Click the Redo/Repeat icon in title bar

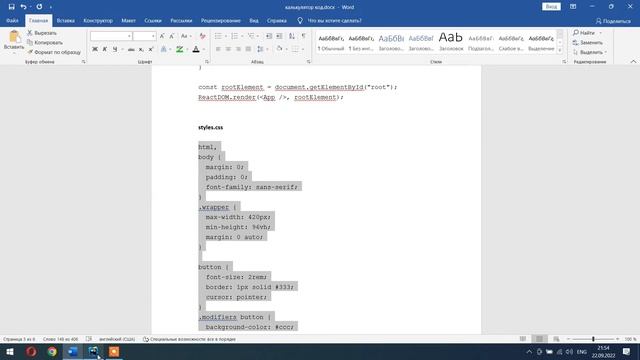[39, 7]
